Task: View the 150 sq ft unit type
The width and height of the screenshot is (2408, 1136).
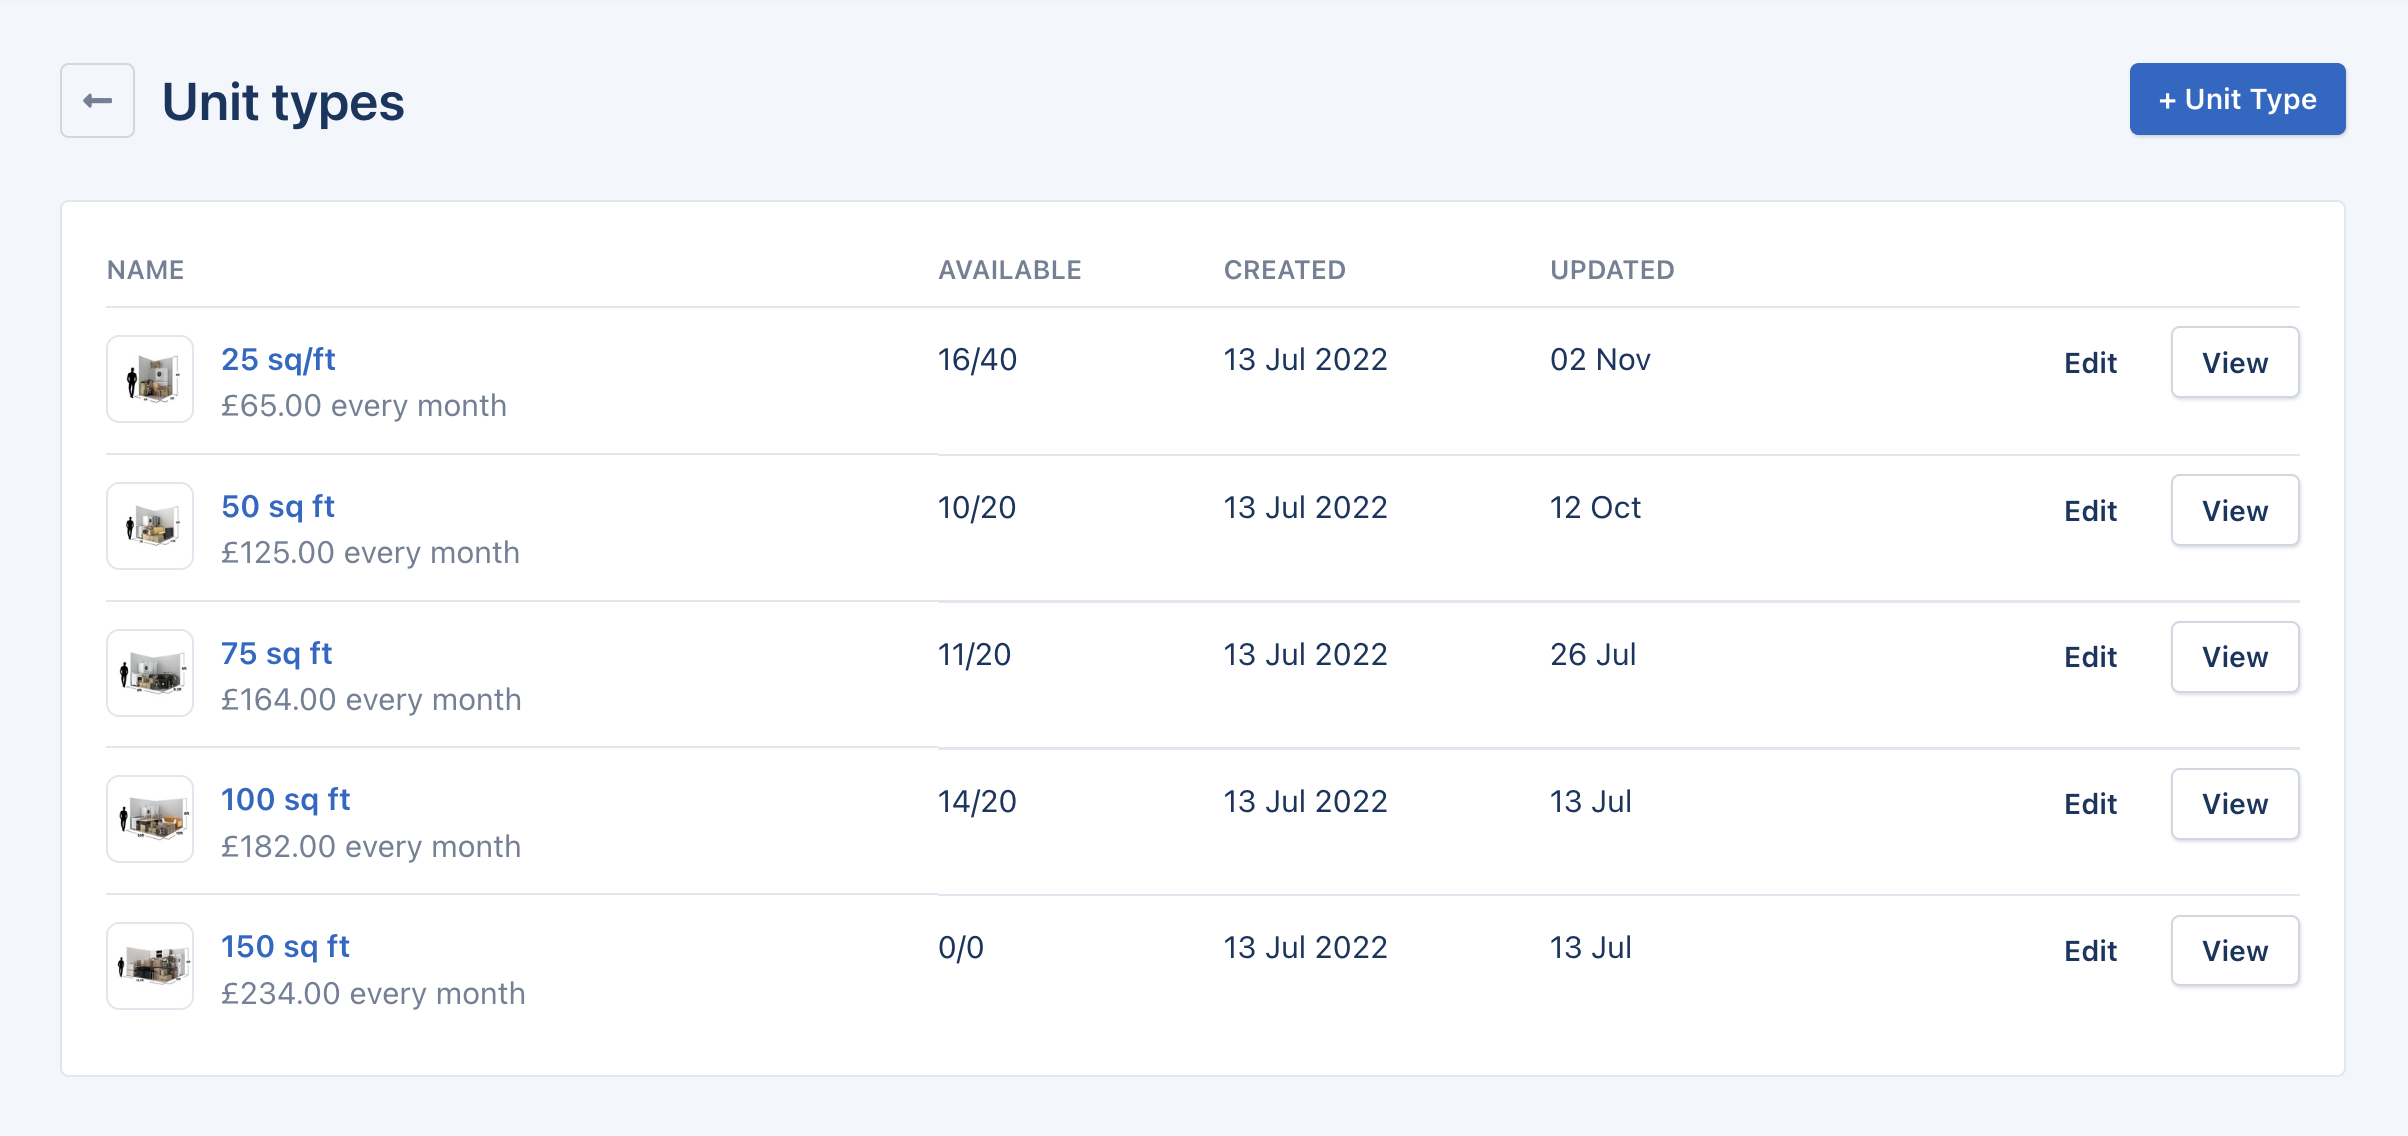Action: (x=2234, y=951)
